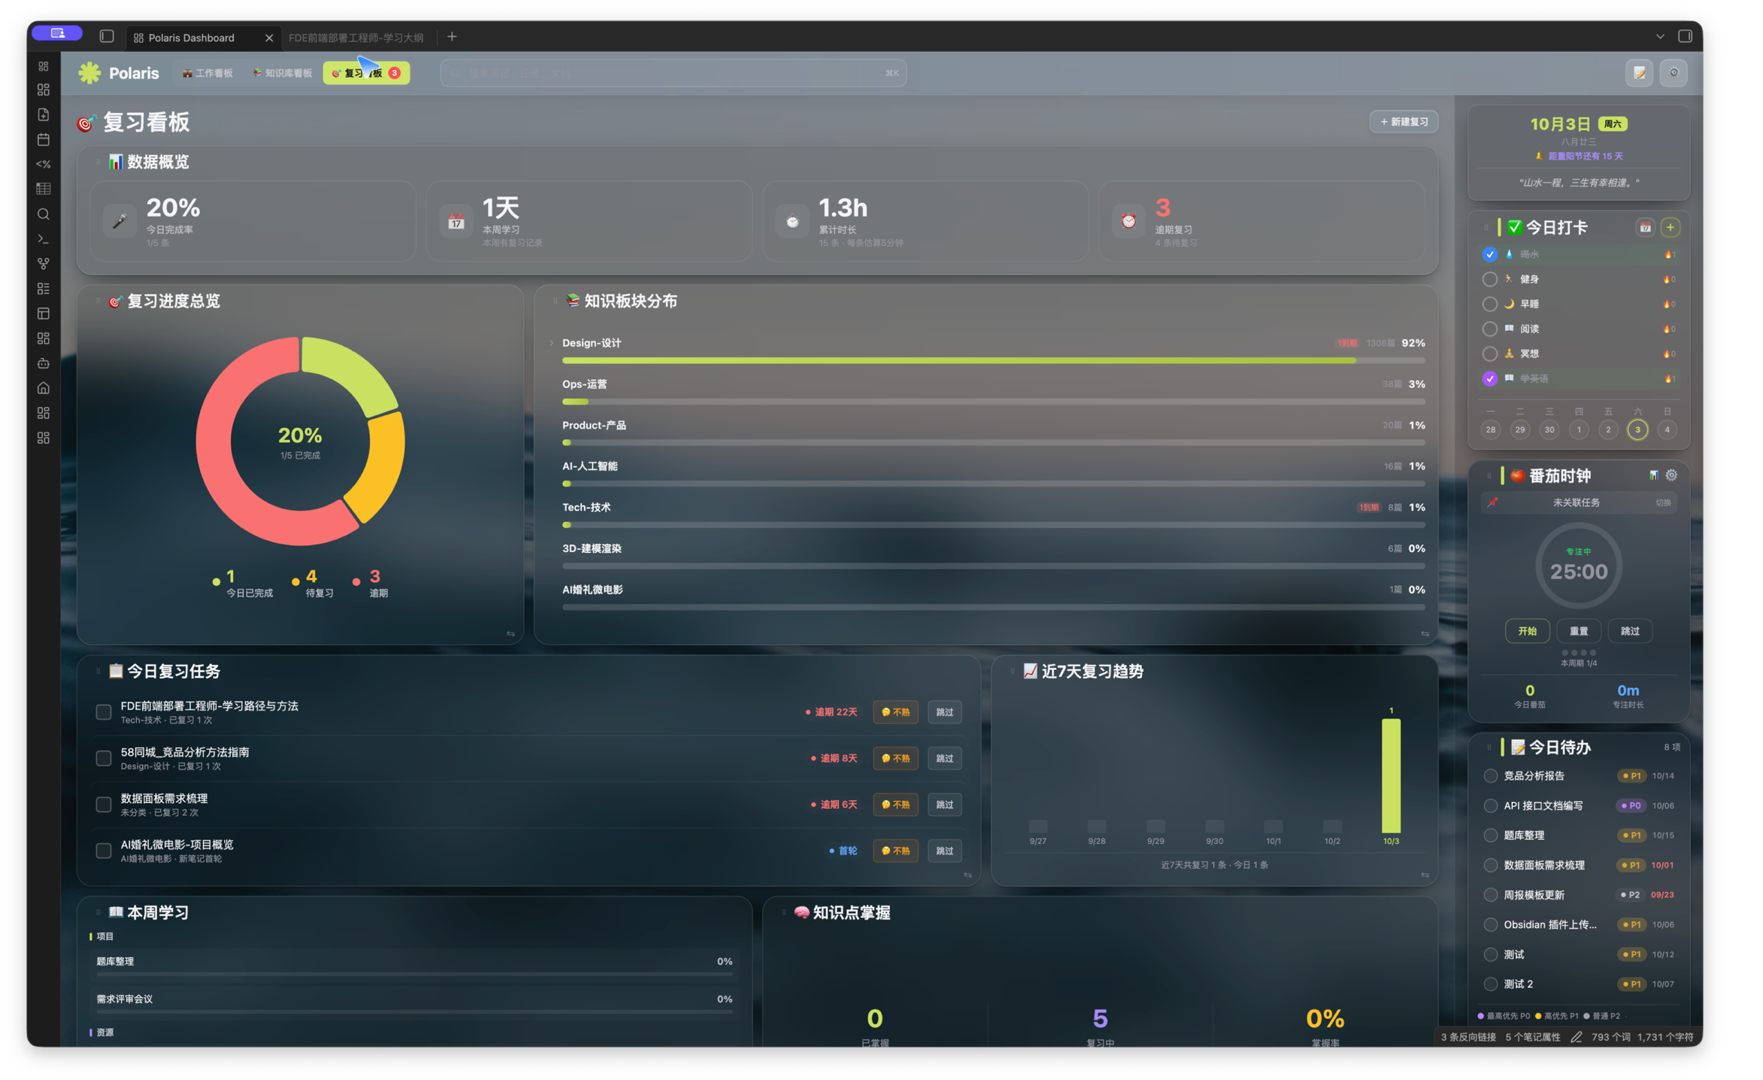Expand the 复习进度总览 panel corner icon
This screenshot has width=1763, height=1080.
point(511,634)
